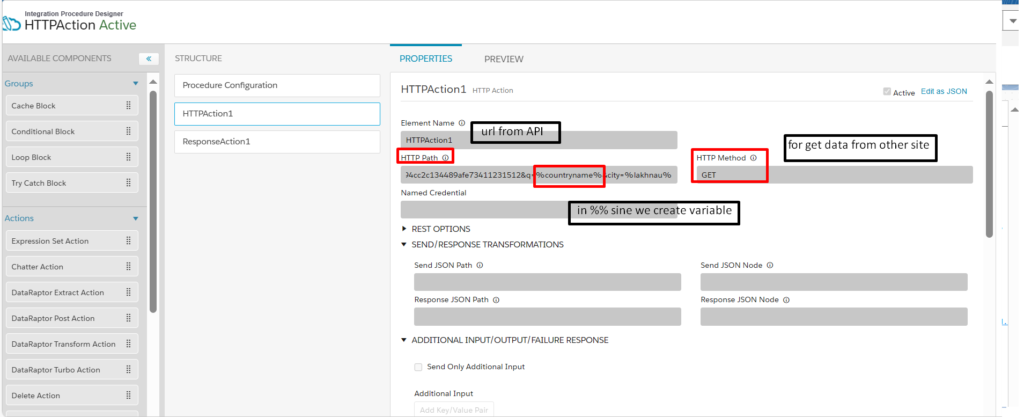Click into Response JSON Node field
Screen dimensions: 1024x417
(x=834, y=317)
